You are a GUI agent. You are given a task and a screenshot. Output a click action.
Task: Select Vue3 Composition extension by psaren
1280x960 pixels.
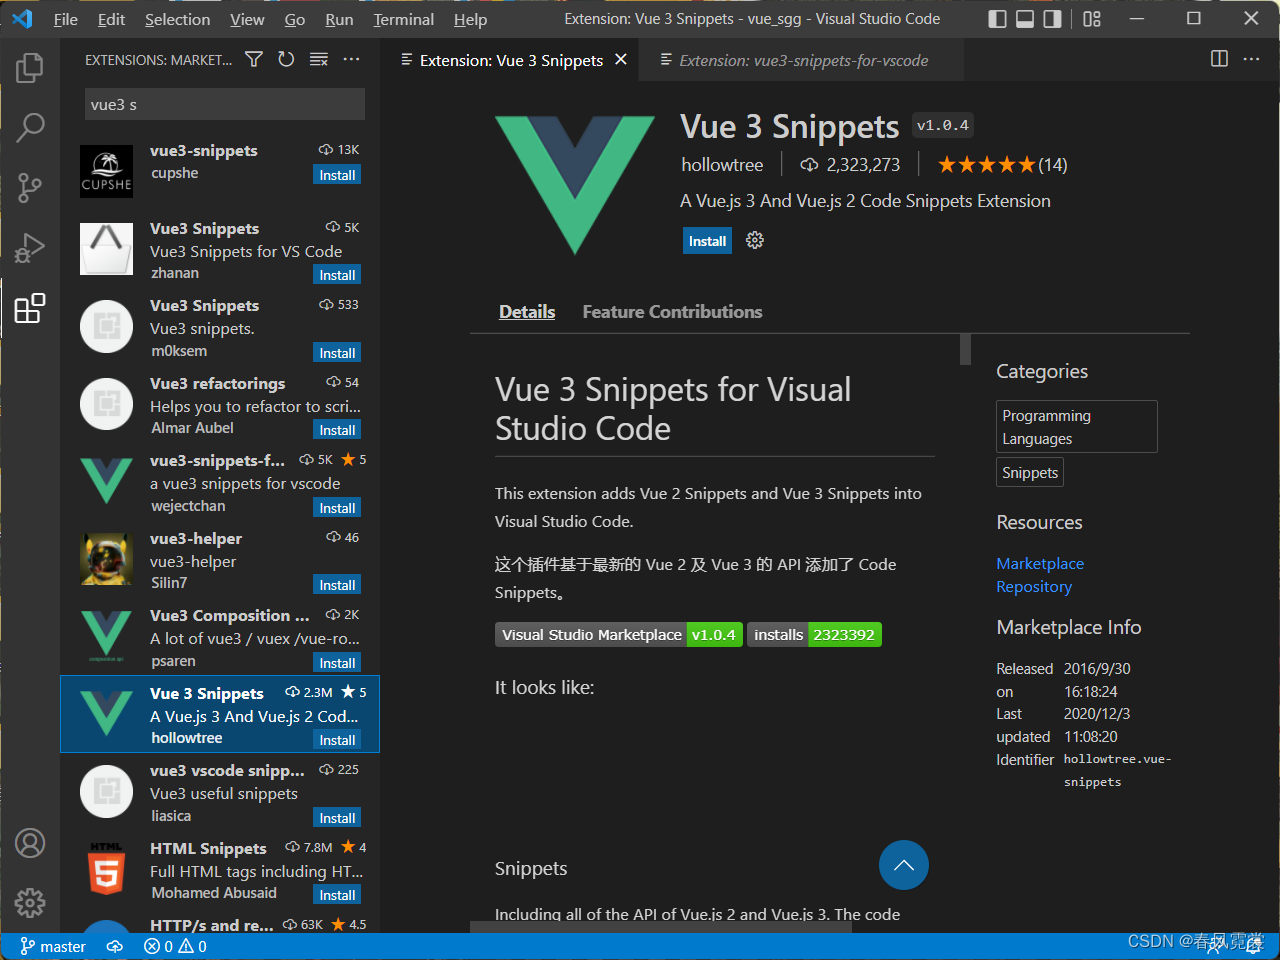(220, 637)
